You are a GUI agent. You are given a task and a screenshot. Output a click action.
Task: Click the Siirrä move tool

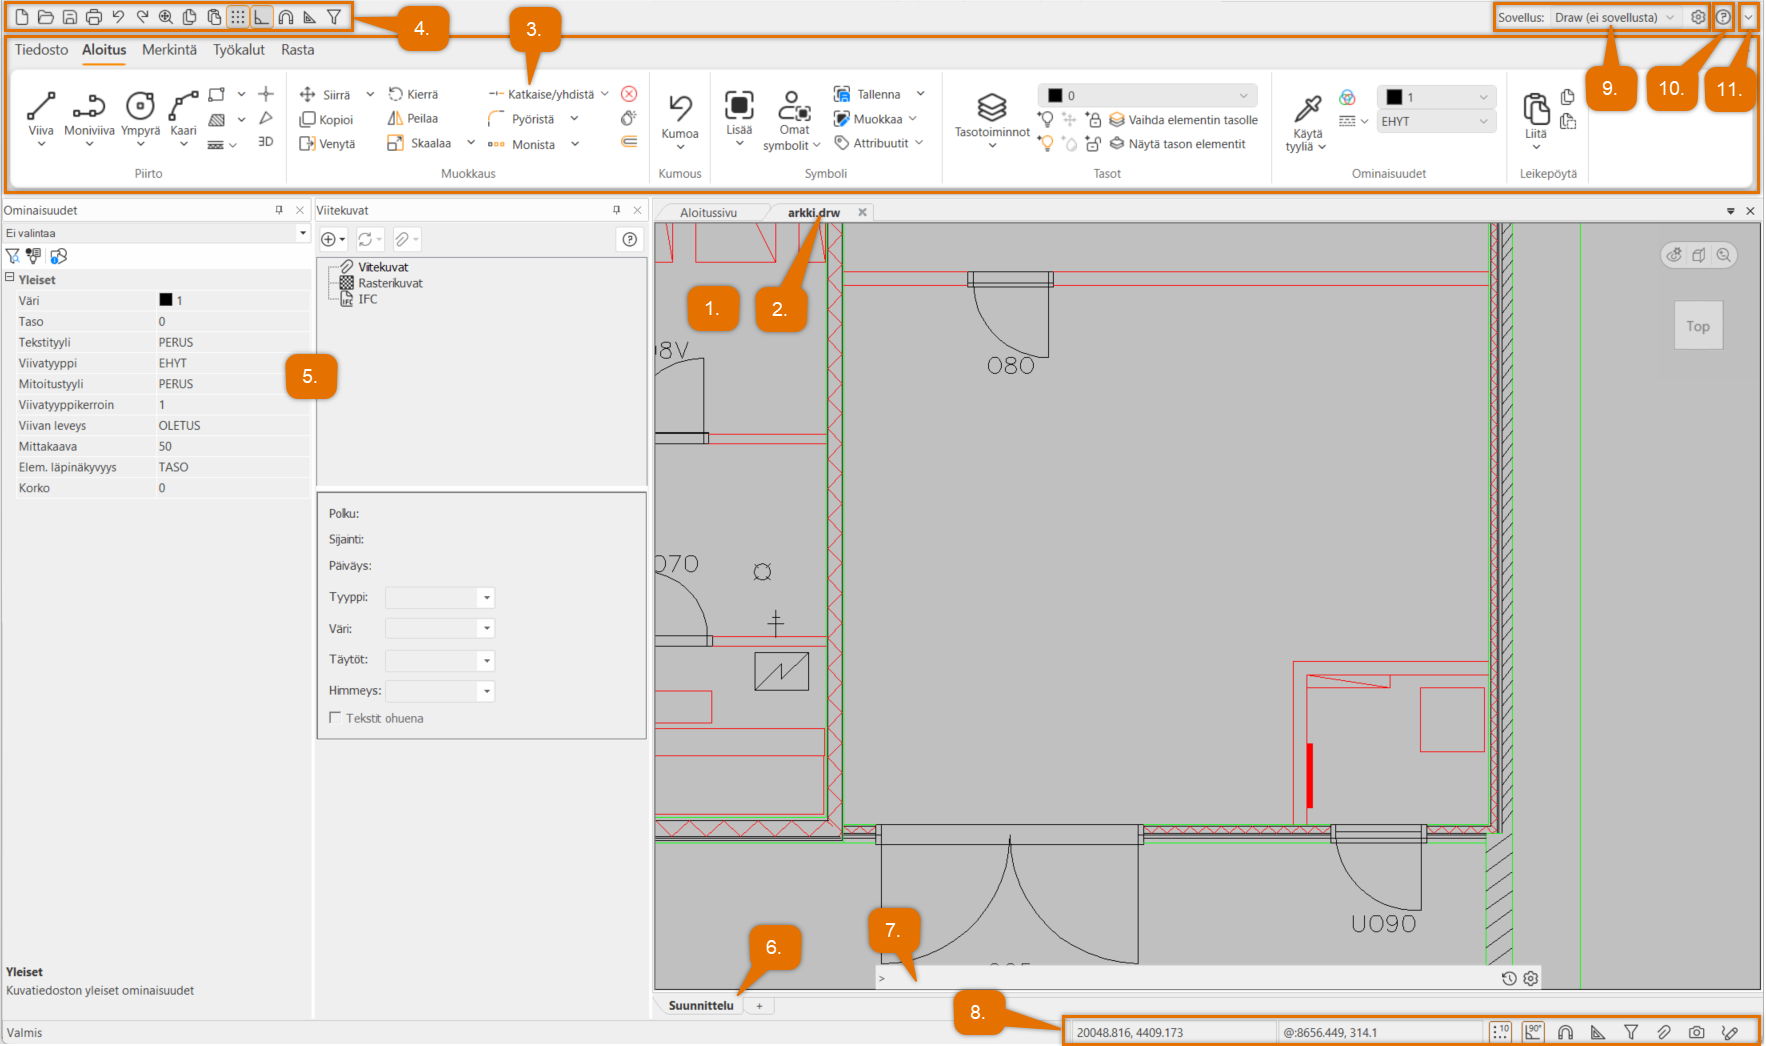tap(326, 95)
